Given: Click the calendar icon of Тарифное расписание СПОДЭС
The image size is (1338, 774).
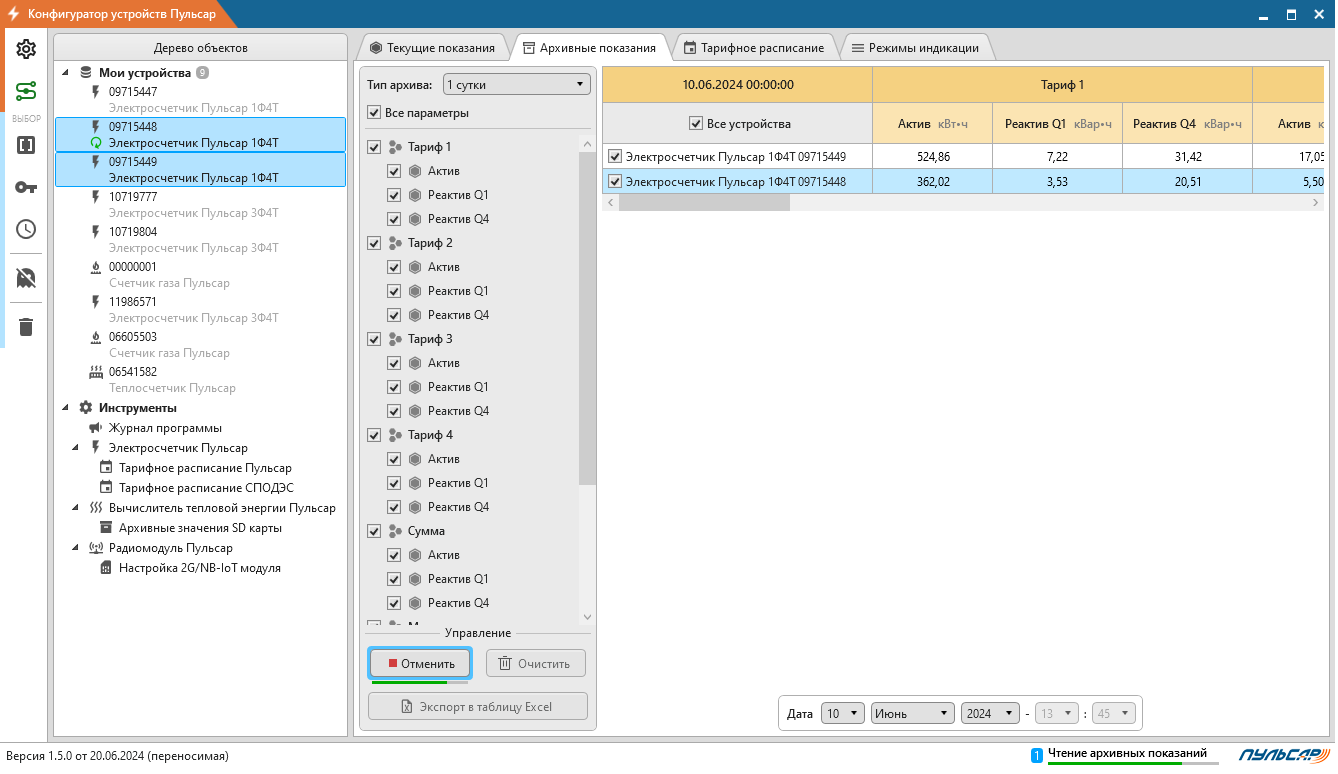Looking at the screenshot, I should (106, 488).
